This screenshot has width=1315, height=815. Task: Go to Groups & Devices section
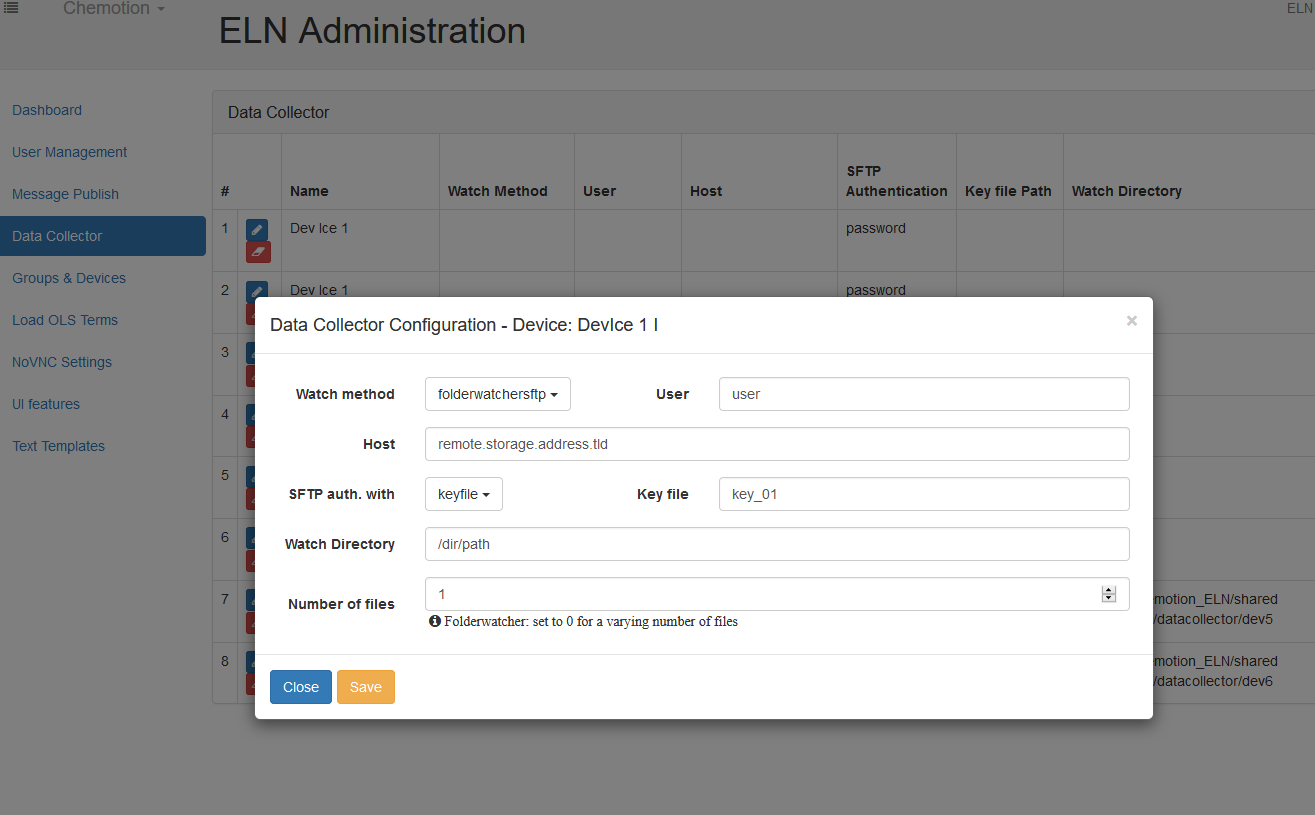pyautogui.click(x=69, y=278)
